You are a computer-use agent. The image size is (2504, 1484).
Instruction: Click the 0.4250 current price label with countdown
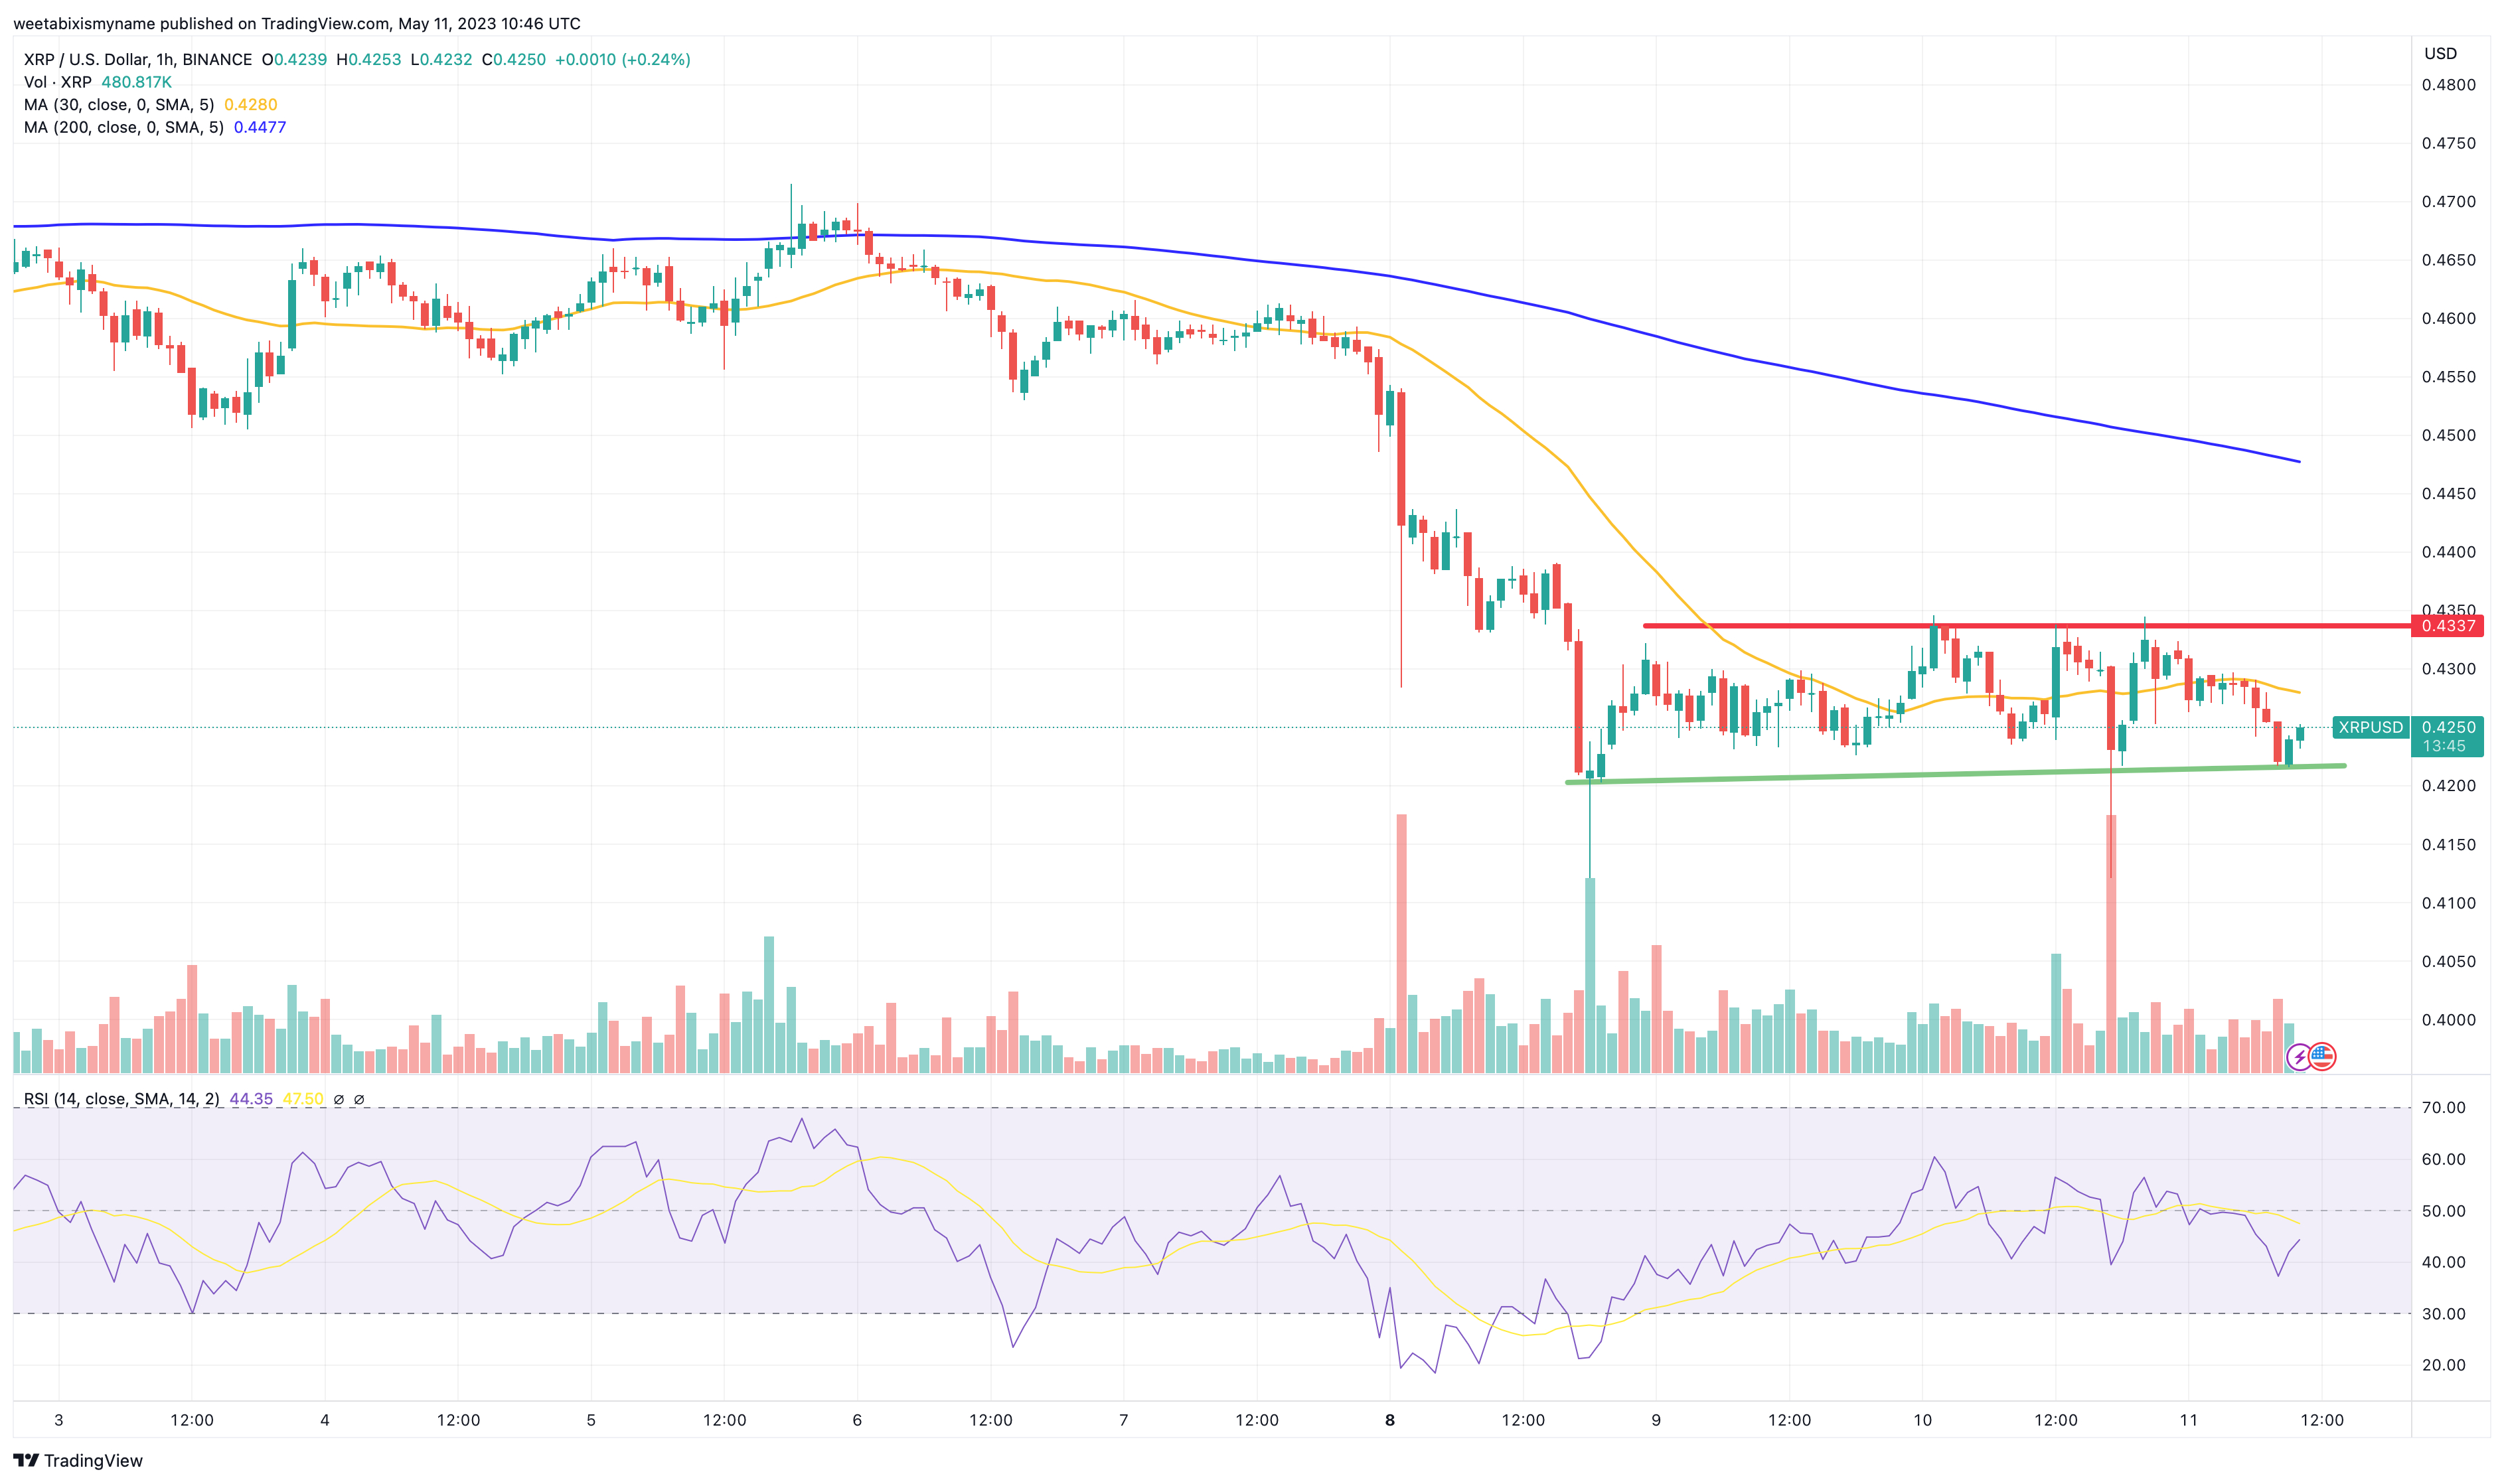[x=2447, y=736]
